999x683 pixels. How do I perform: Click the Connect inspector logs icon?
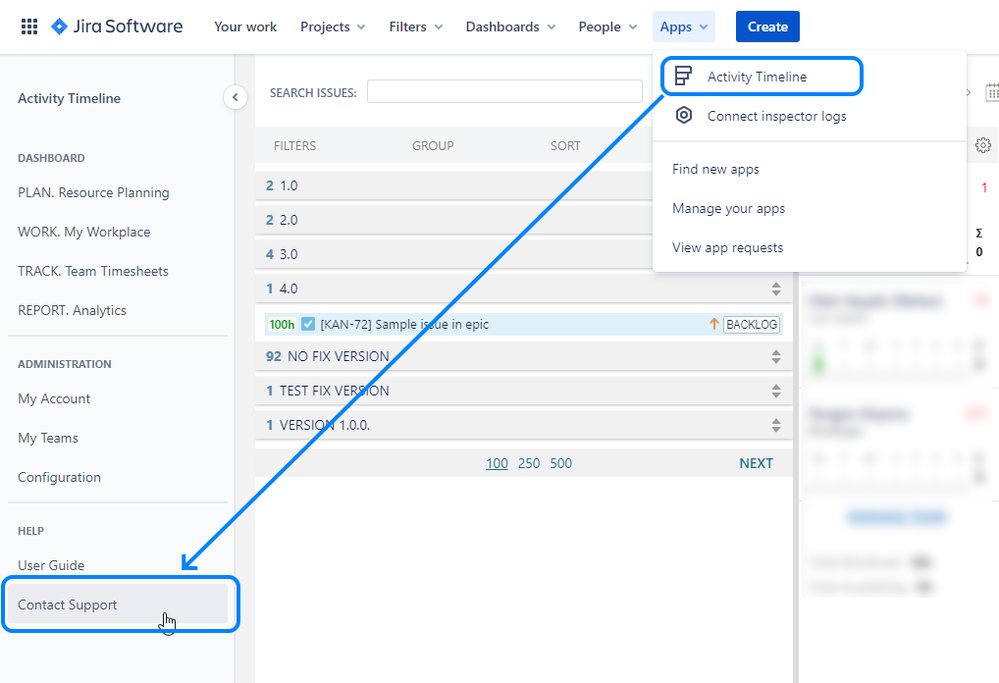pos(683,115)
